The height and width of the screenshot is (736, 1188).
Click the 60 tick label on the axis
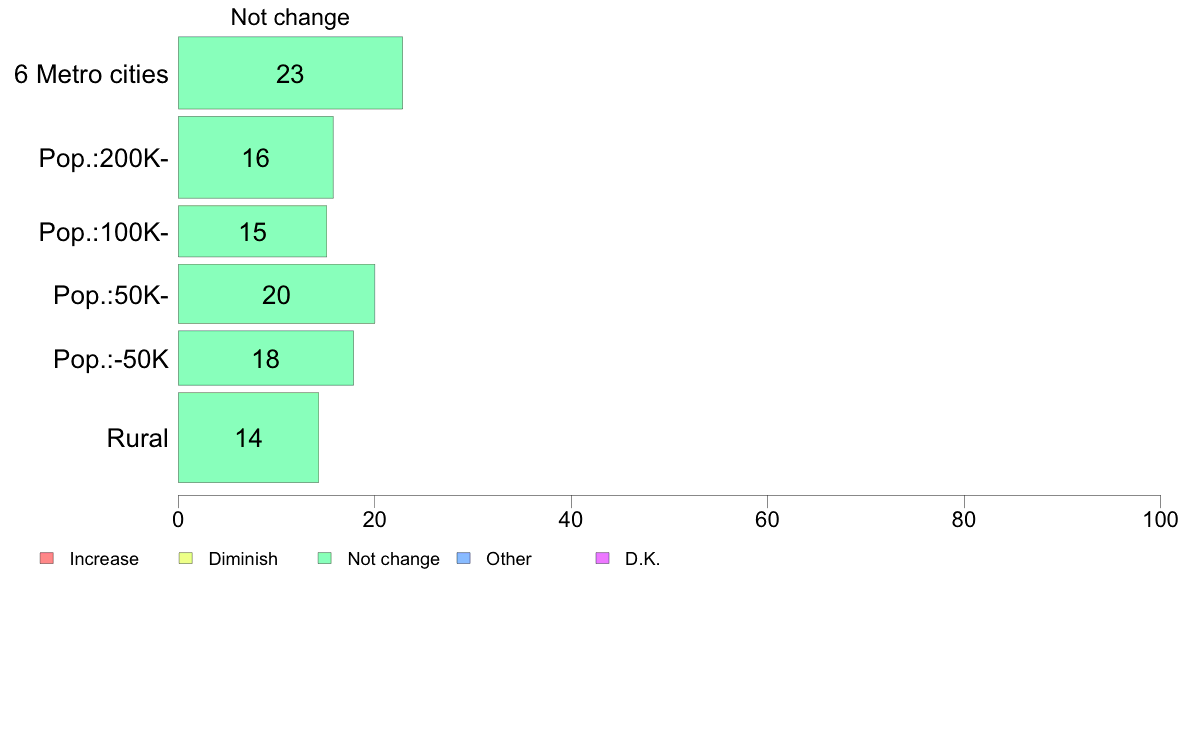(x=767, y=519)
